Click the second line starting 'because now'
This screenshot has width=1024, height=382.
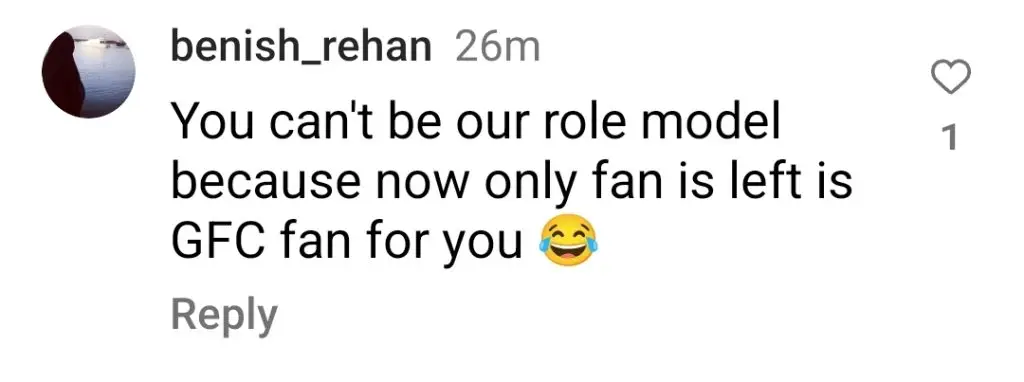[x=511, y=183]
